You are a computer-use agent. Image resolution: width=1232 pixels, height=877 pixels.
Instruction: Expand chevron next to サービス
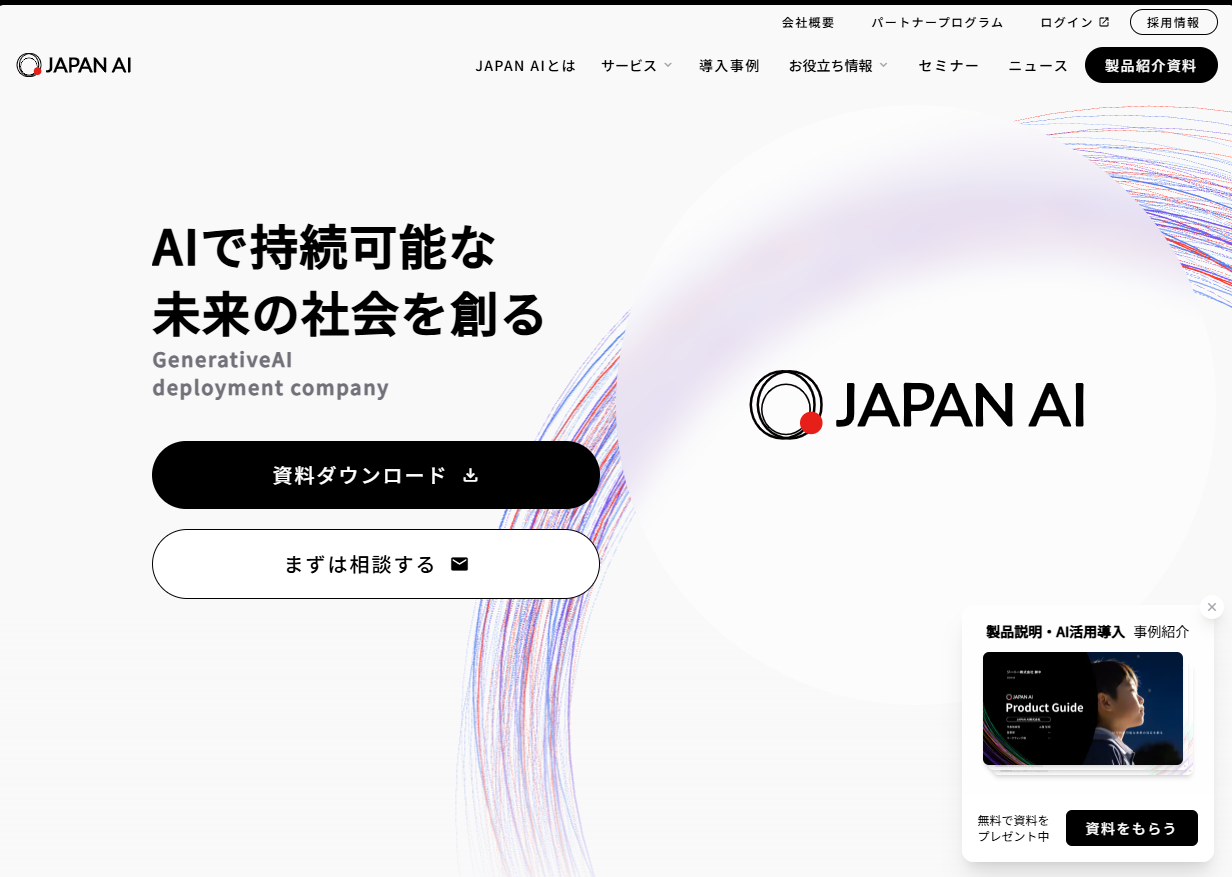coord(668,66)
